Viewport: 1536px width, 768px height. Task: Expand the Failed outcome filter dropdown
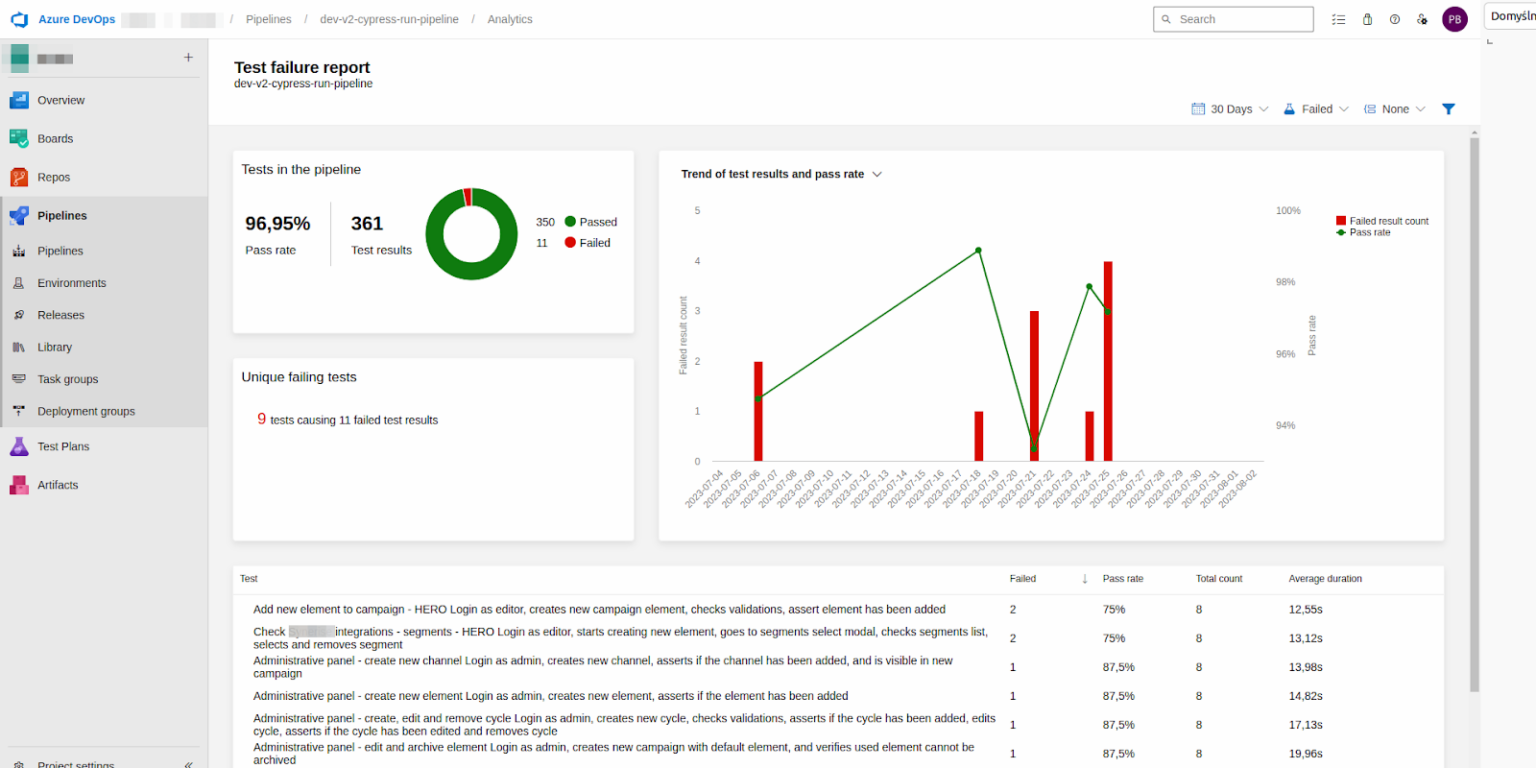[x=1316, y=109]
